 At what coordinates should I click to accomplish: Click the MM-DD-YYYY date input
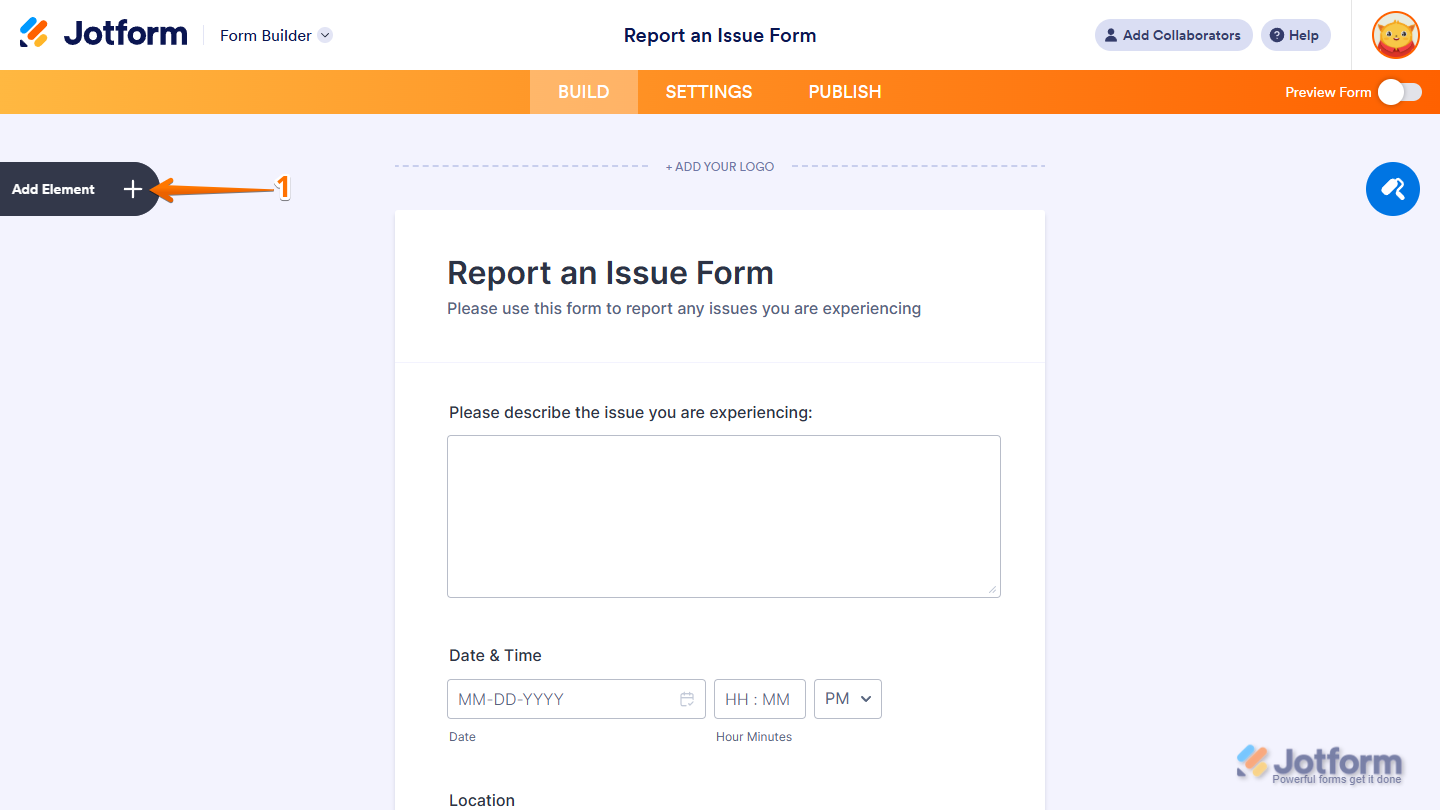coord(560,699)
